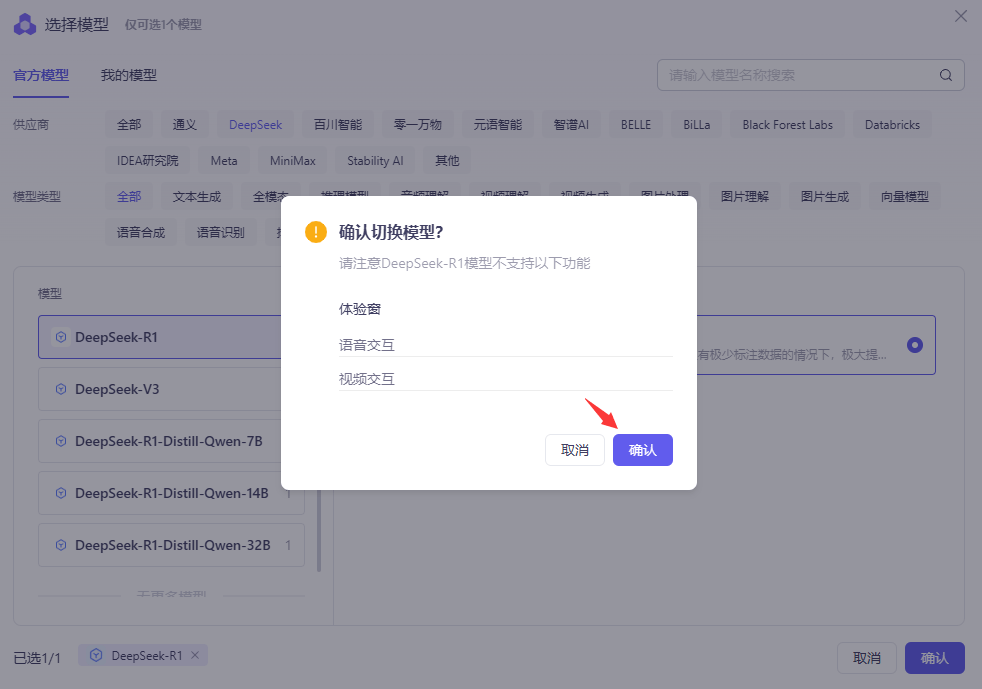This screenshot has height=689, width=982.
Task: Filter suppliers by 其他
Action: point(447,161)
